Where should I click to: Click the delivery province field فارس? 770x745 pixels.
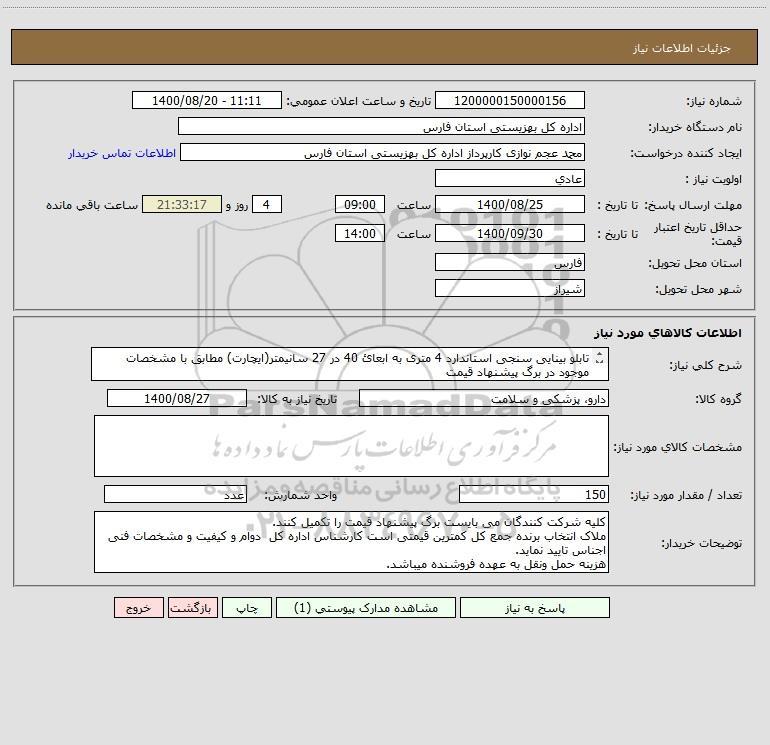[510, 262]
